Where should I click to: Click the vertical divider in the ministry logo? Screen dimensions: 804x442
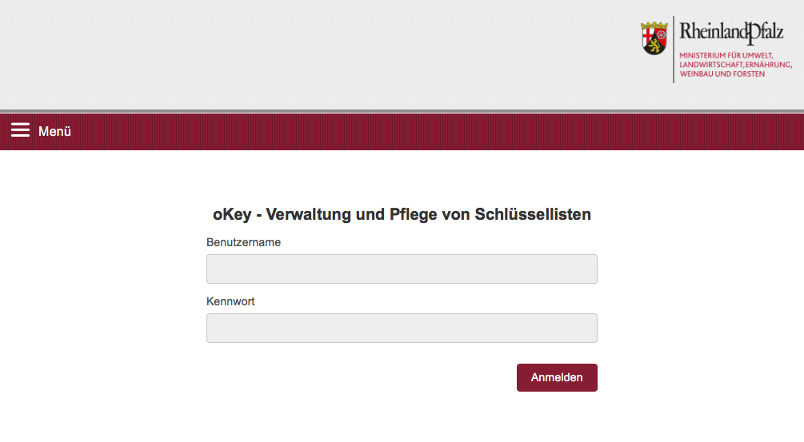point(674,49)
